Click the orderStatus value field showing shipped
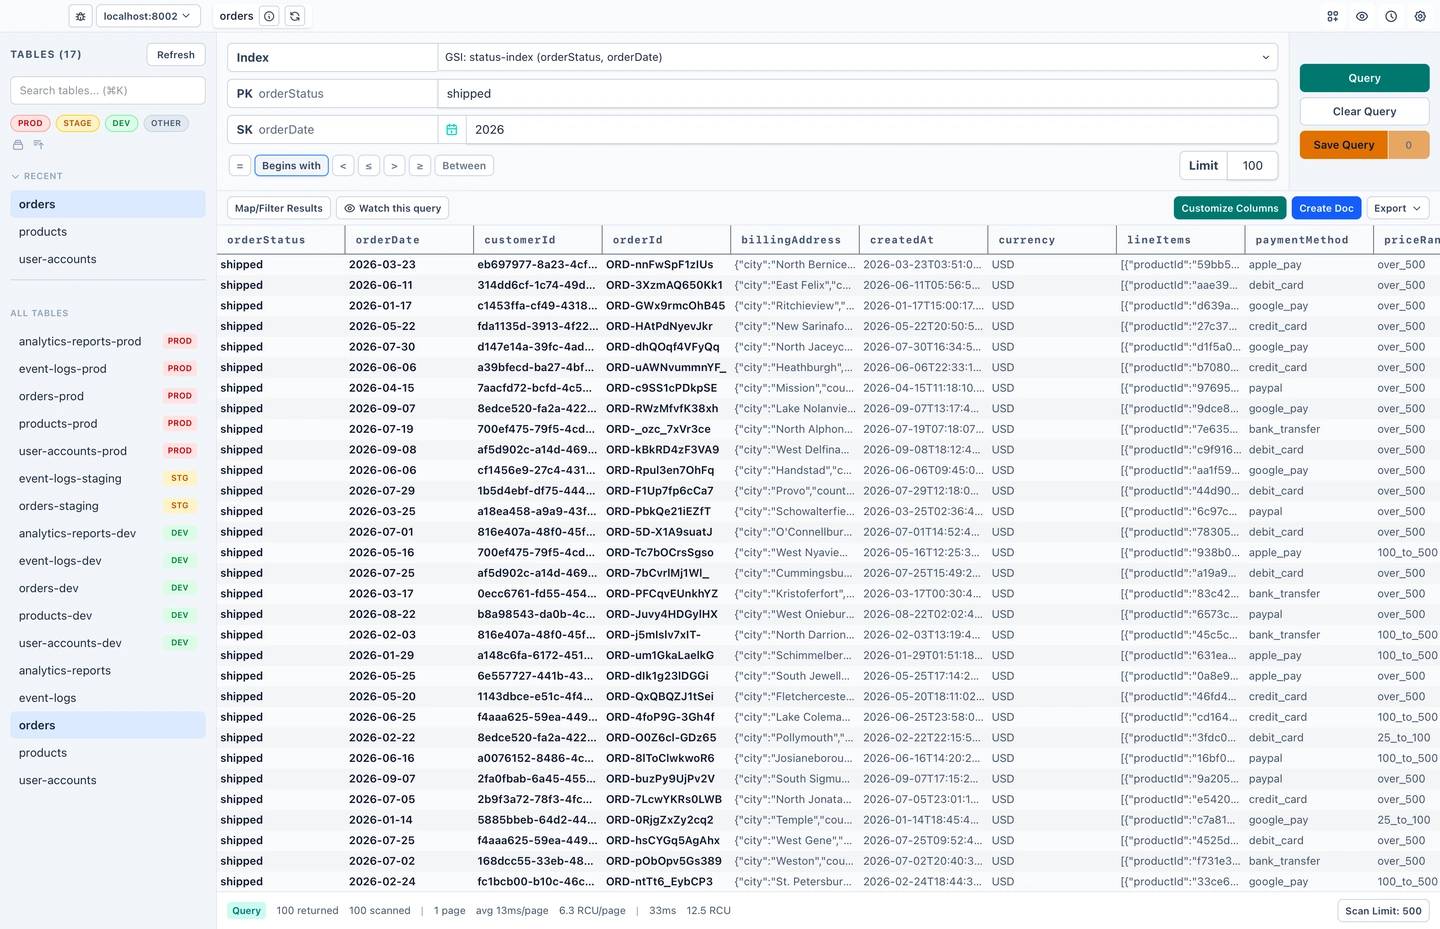The image size is (1440, 929). (x=858, y=94)
